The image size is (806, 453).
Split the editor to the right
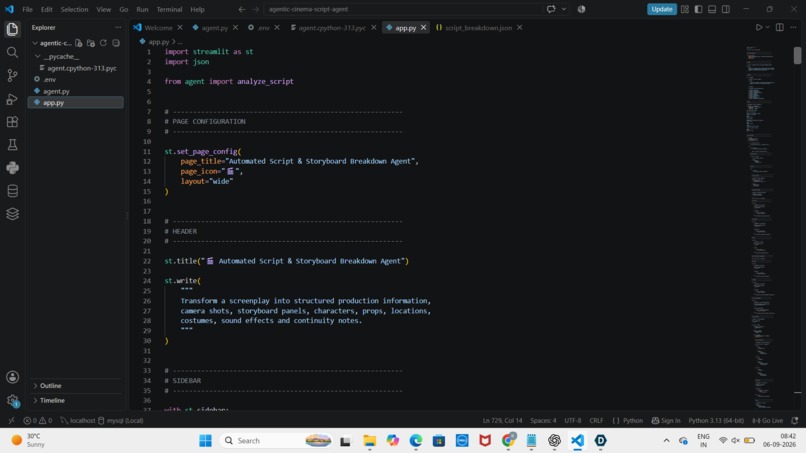point(780,27)
